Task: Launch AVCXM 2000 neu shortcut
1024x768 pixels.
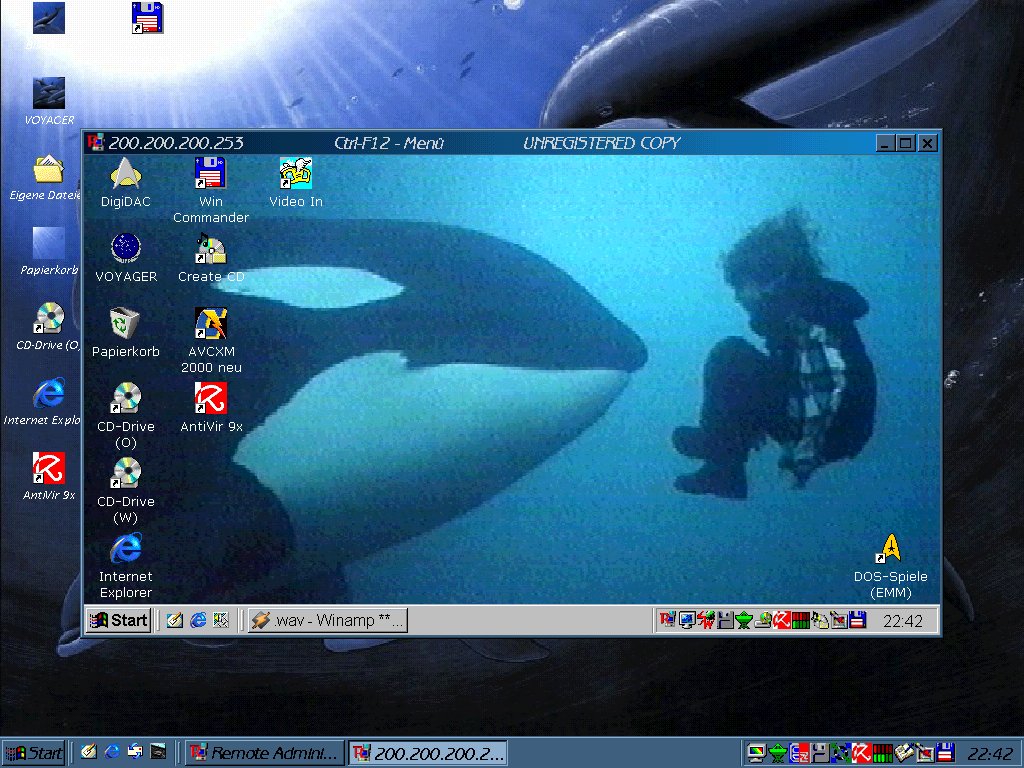Action: (210, 324)
